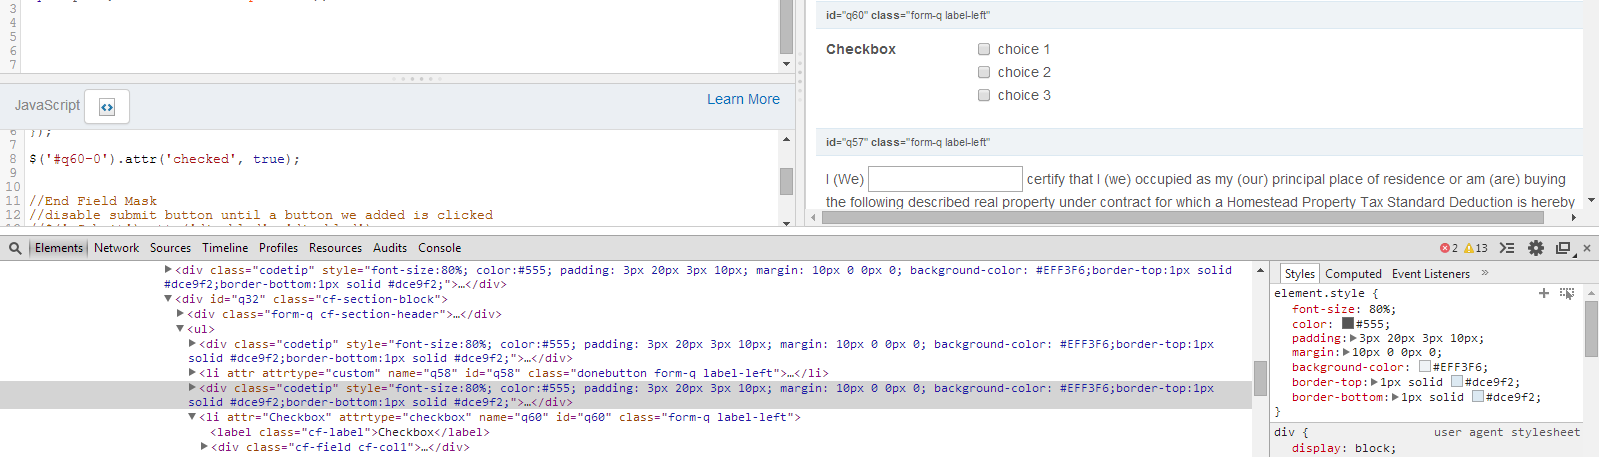Click the inspect element magnifier icon

[15, 248]
